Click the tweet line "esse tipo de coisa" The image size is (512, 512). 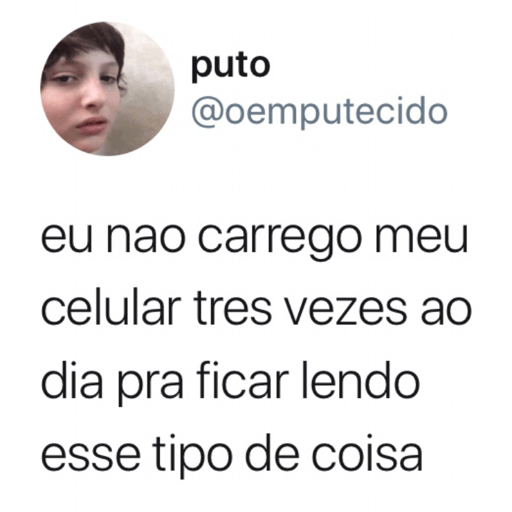[x=232, y=456]
